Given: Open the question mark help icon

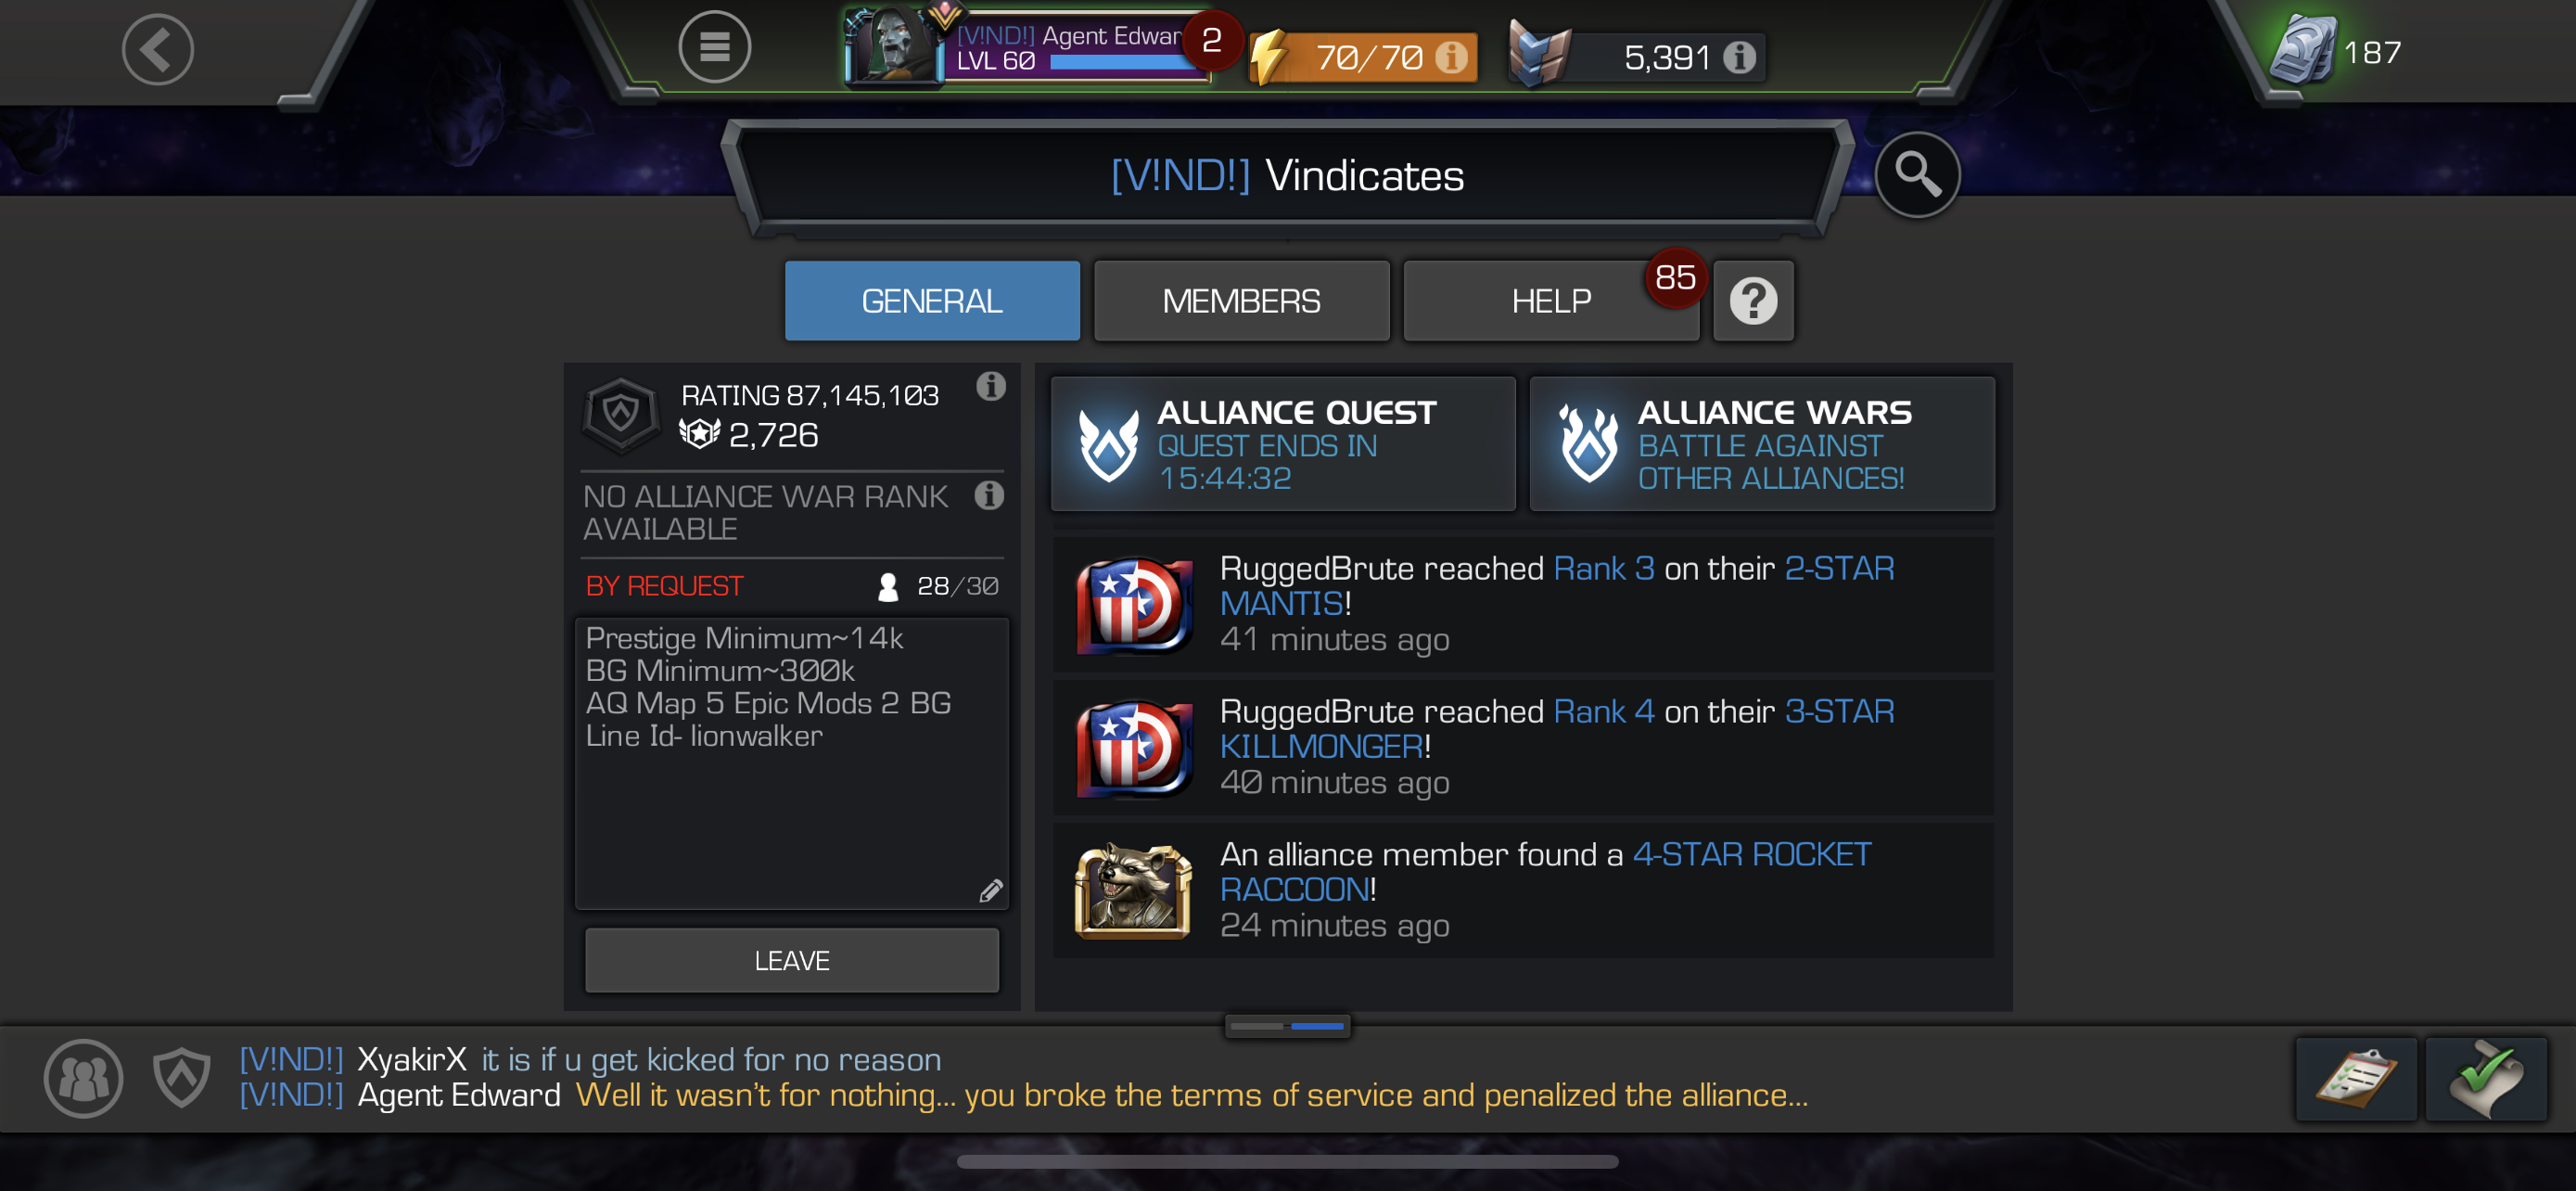Looking at the screenshot, I should 1753,301.
